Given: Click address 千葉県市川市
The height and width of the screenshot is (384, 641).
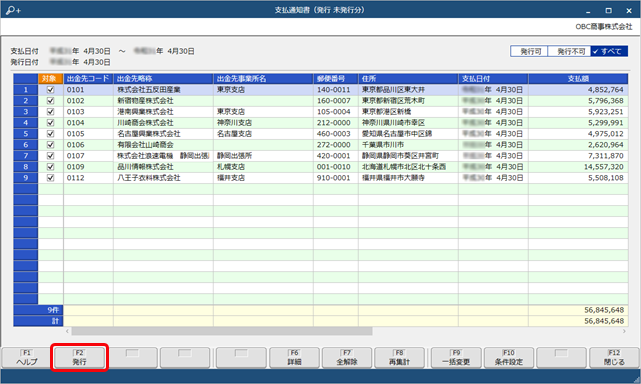Looking at the screenshot, I should click(408, 145).
